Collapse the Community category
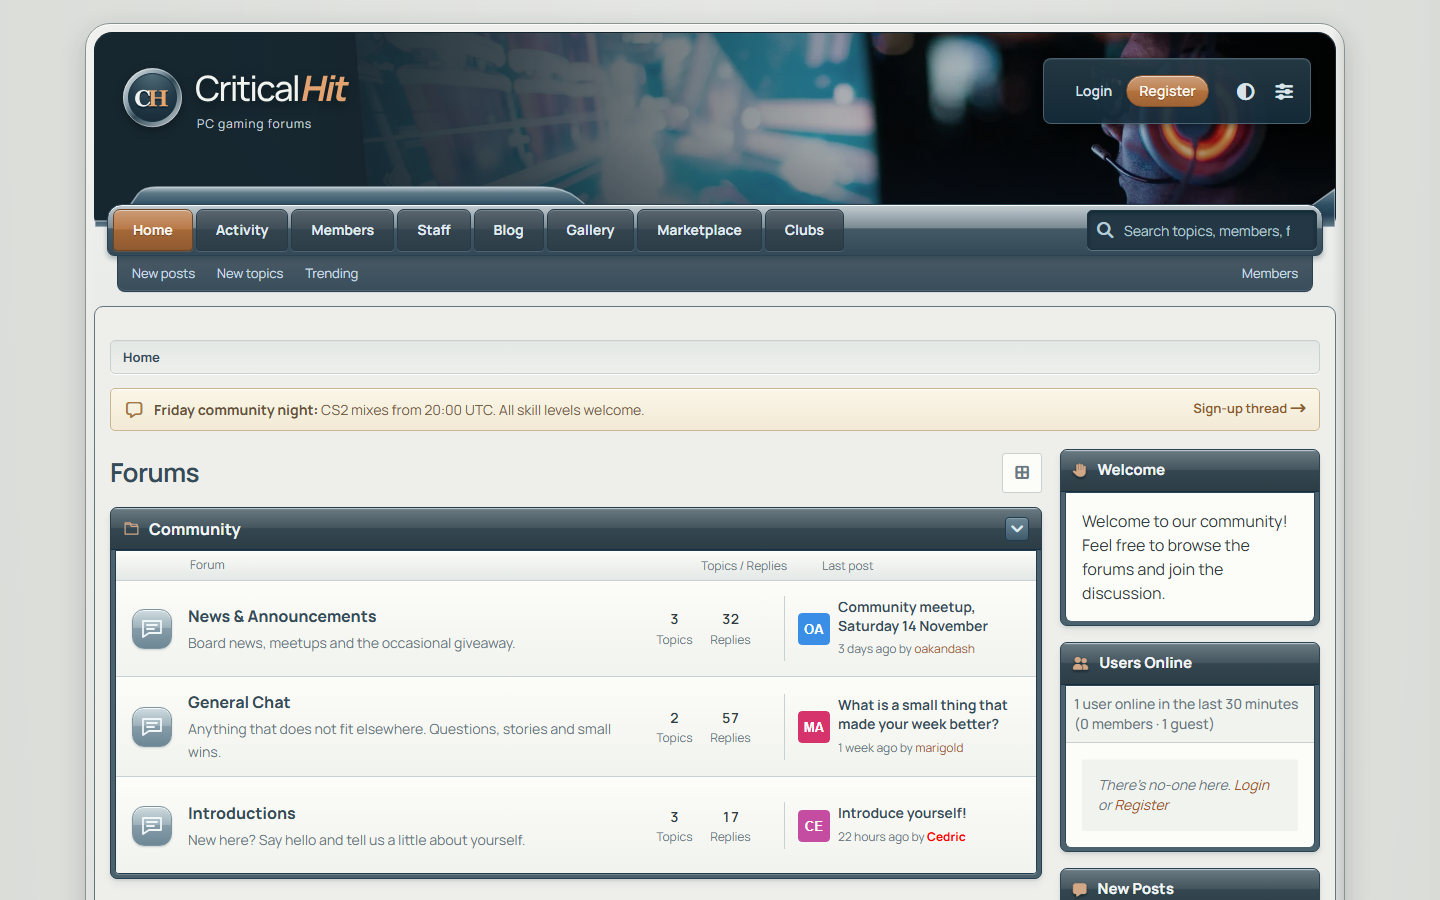 tap(1017, 529)
